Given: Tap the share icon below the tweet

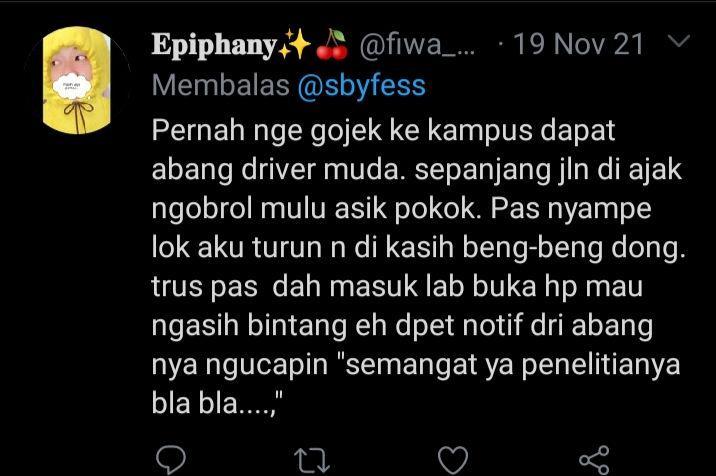Looking at the screenshot, I should (x=594, y=460).
